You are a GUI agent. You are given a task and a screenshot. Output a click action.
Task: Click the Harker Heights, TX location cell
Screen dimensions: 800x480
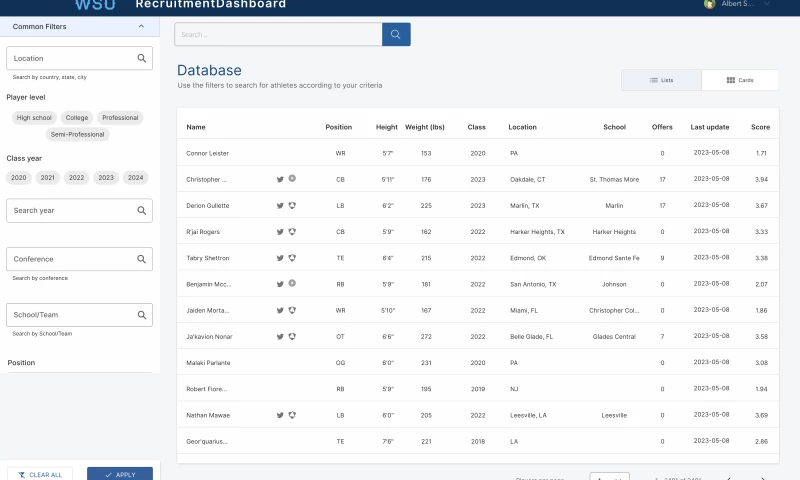(x=537, y=232)
